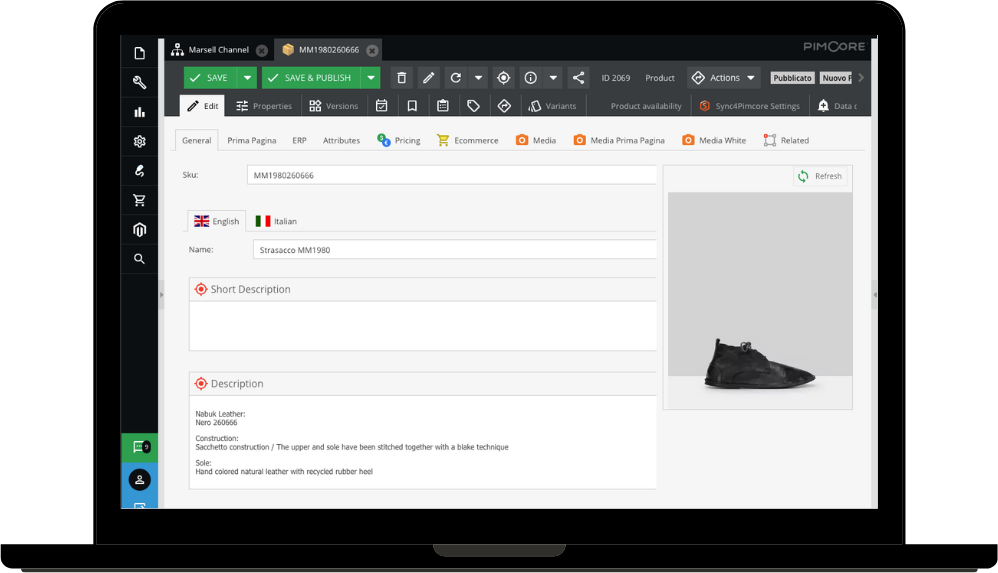Click into the Short Description text area

click(423, 325)
